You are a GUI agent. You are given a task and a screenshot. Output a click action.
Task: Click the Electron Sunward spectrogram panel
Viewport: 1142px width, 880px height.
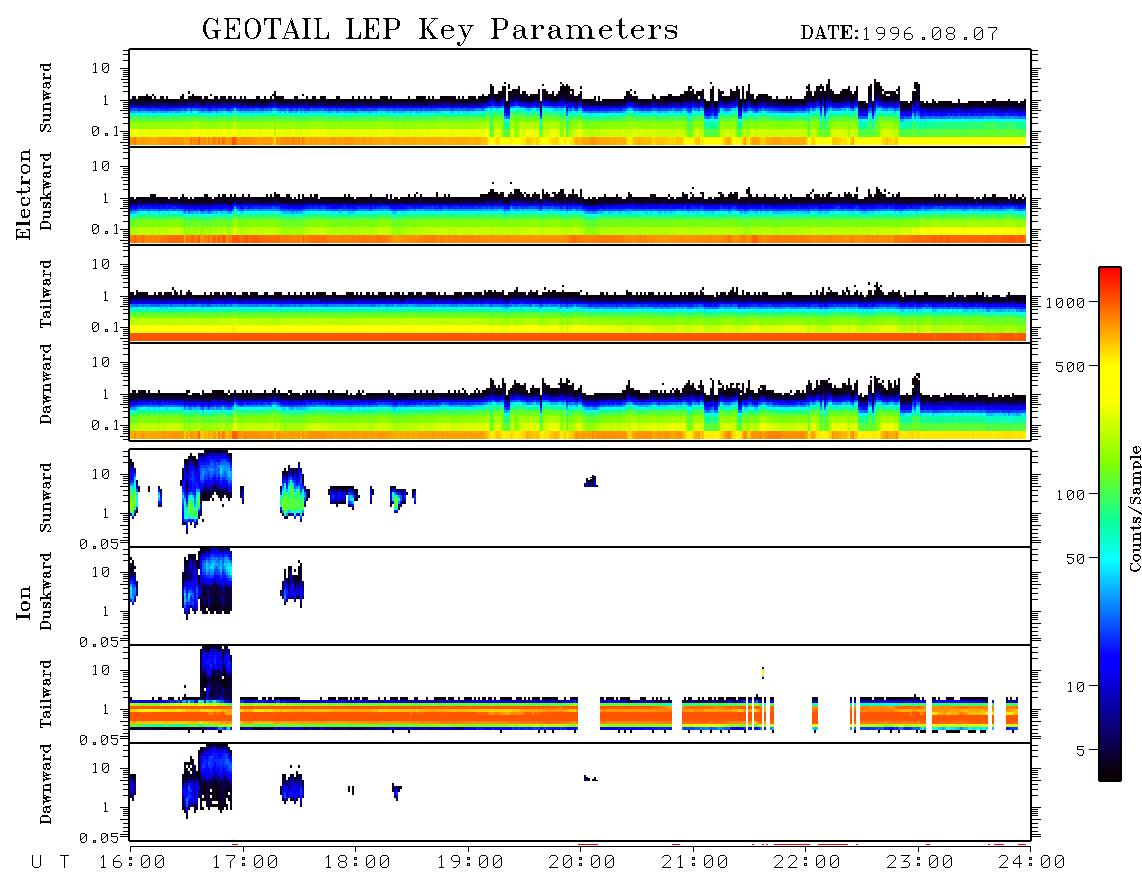pos(580,98)
